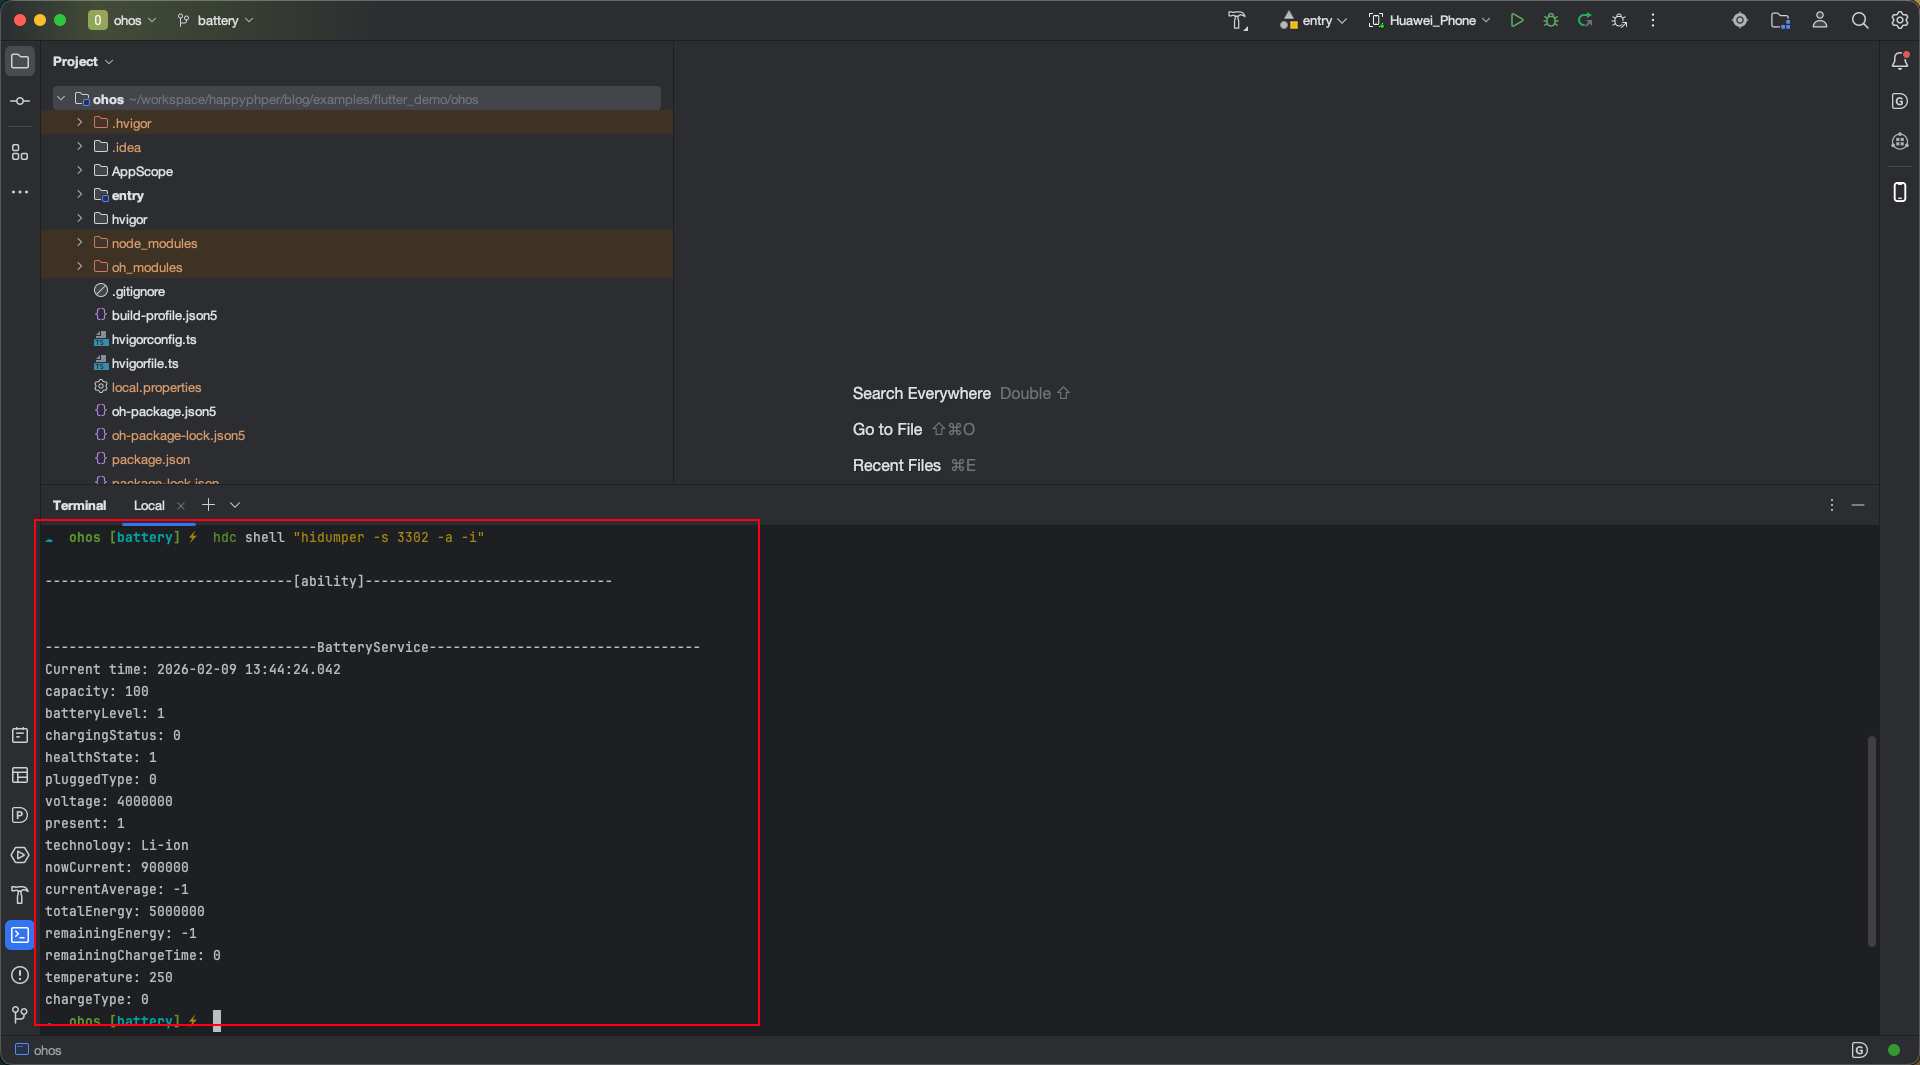This screenshot has height=1065, width=1920.
Task: Select the Local terminal tab
Action: 149,505
